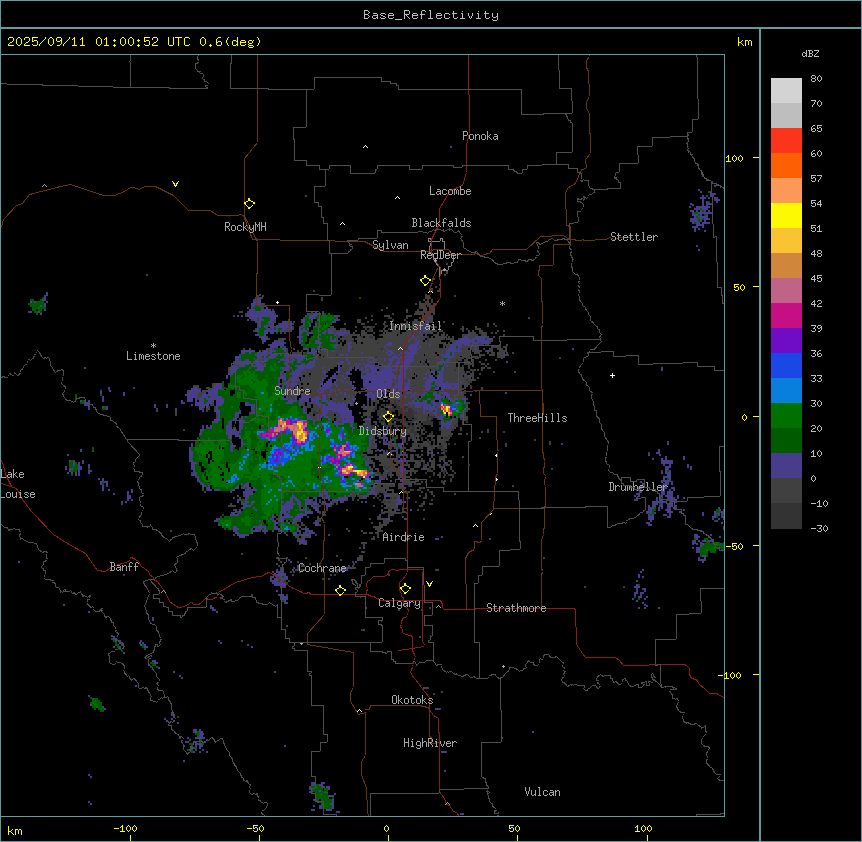Click the RedDeer label

pos(440,255)
